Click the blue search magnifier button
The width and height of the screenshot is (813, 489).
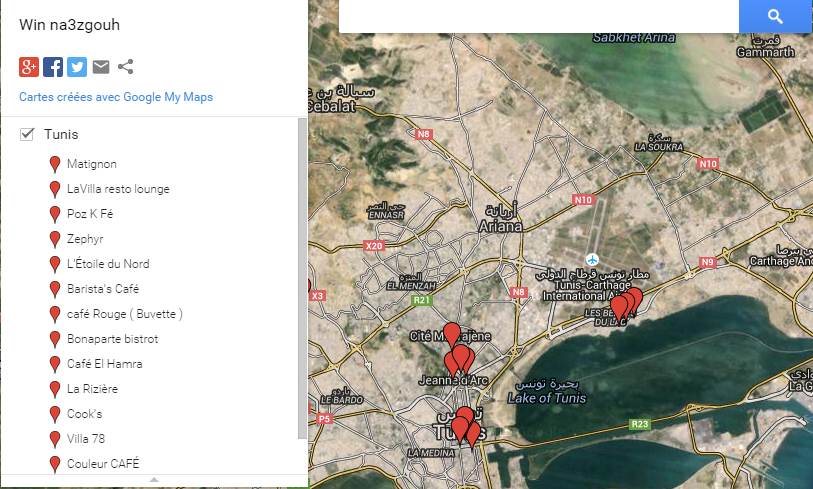(775, 16)
